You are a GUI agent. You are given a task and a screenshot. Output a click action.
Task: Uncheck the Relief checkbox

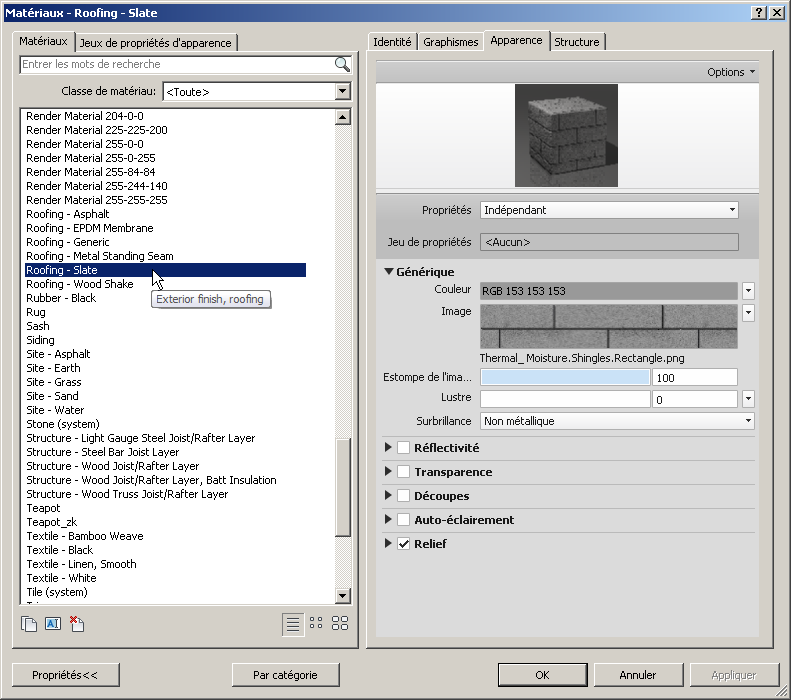point(404,544)
